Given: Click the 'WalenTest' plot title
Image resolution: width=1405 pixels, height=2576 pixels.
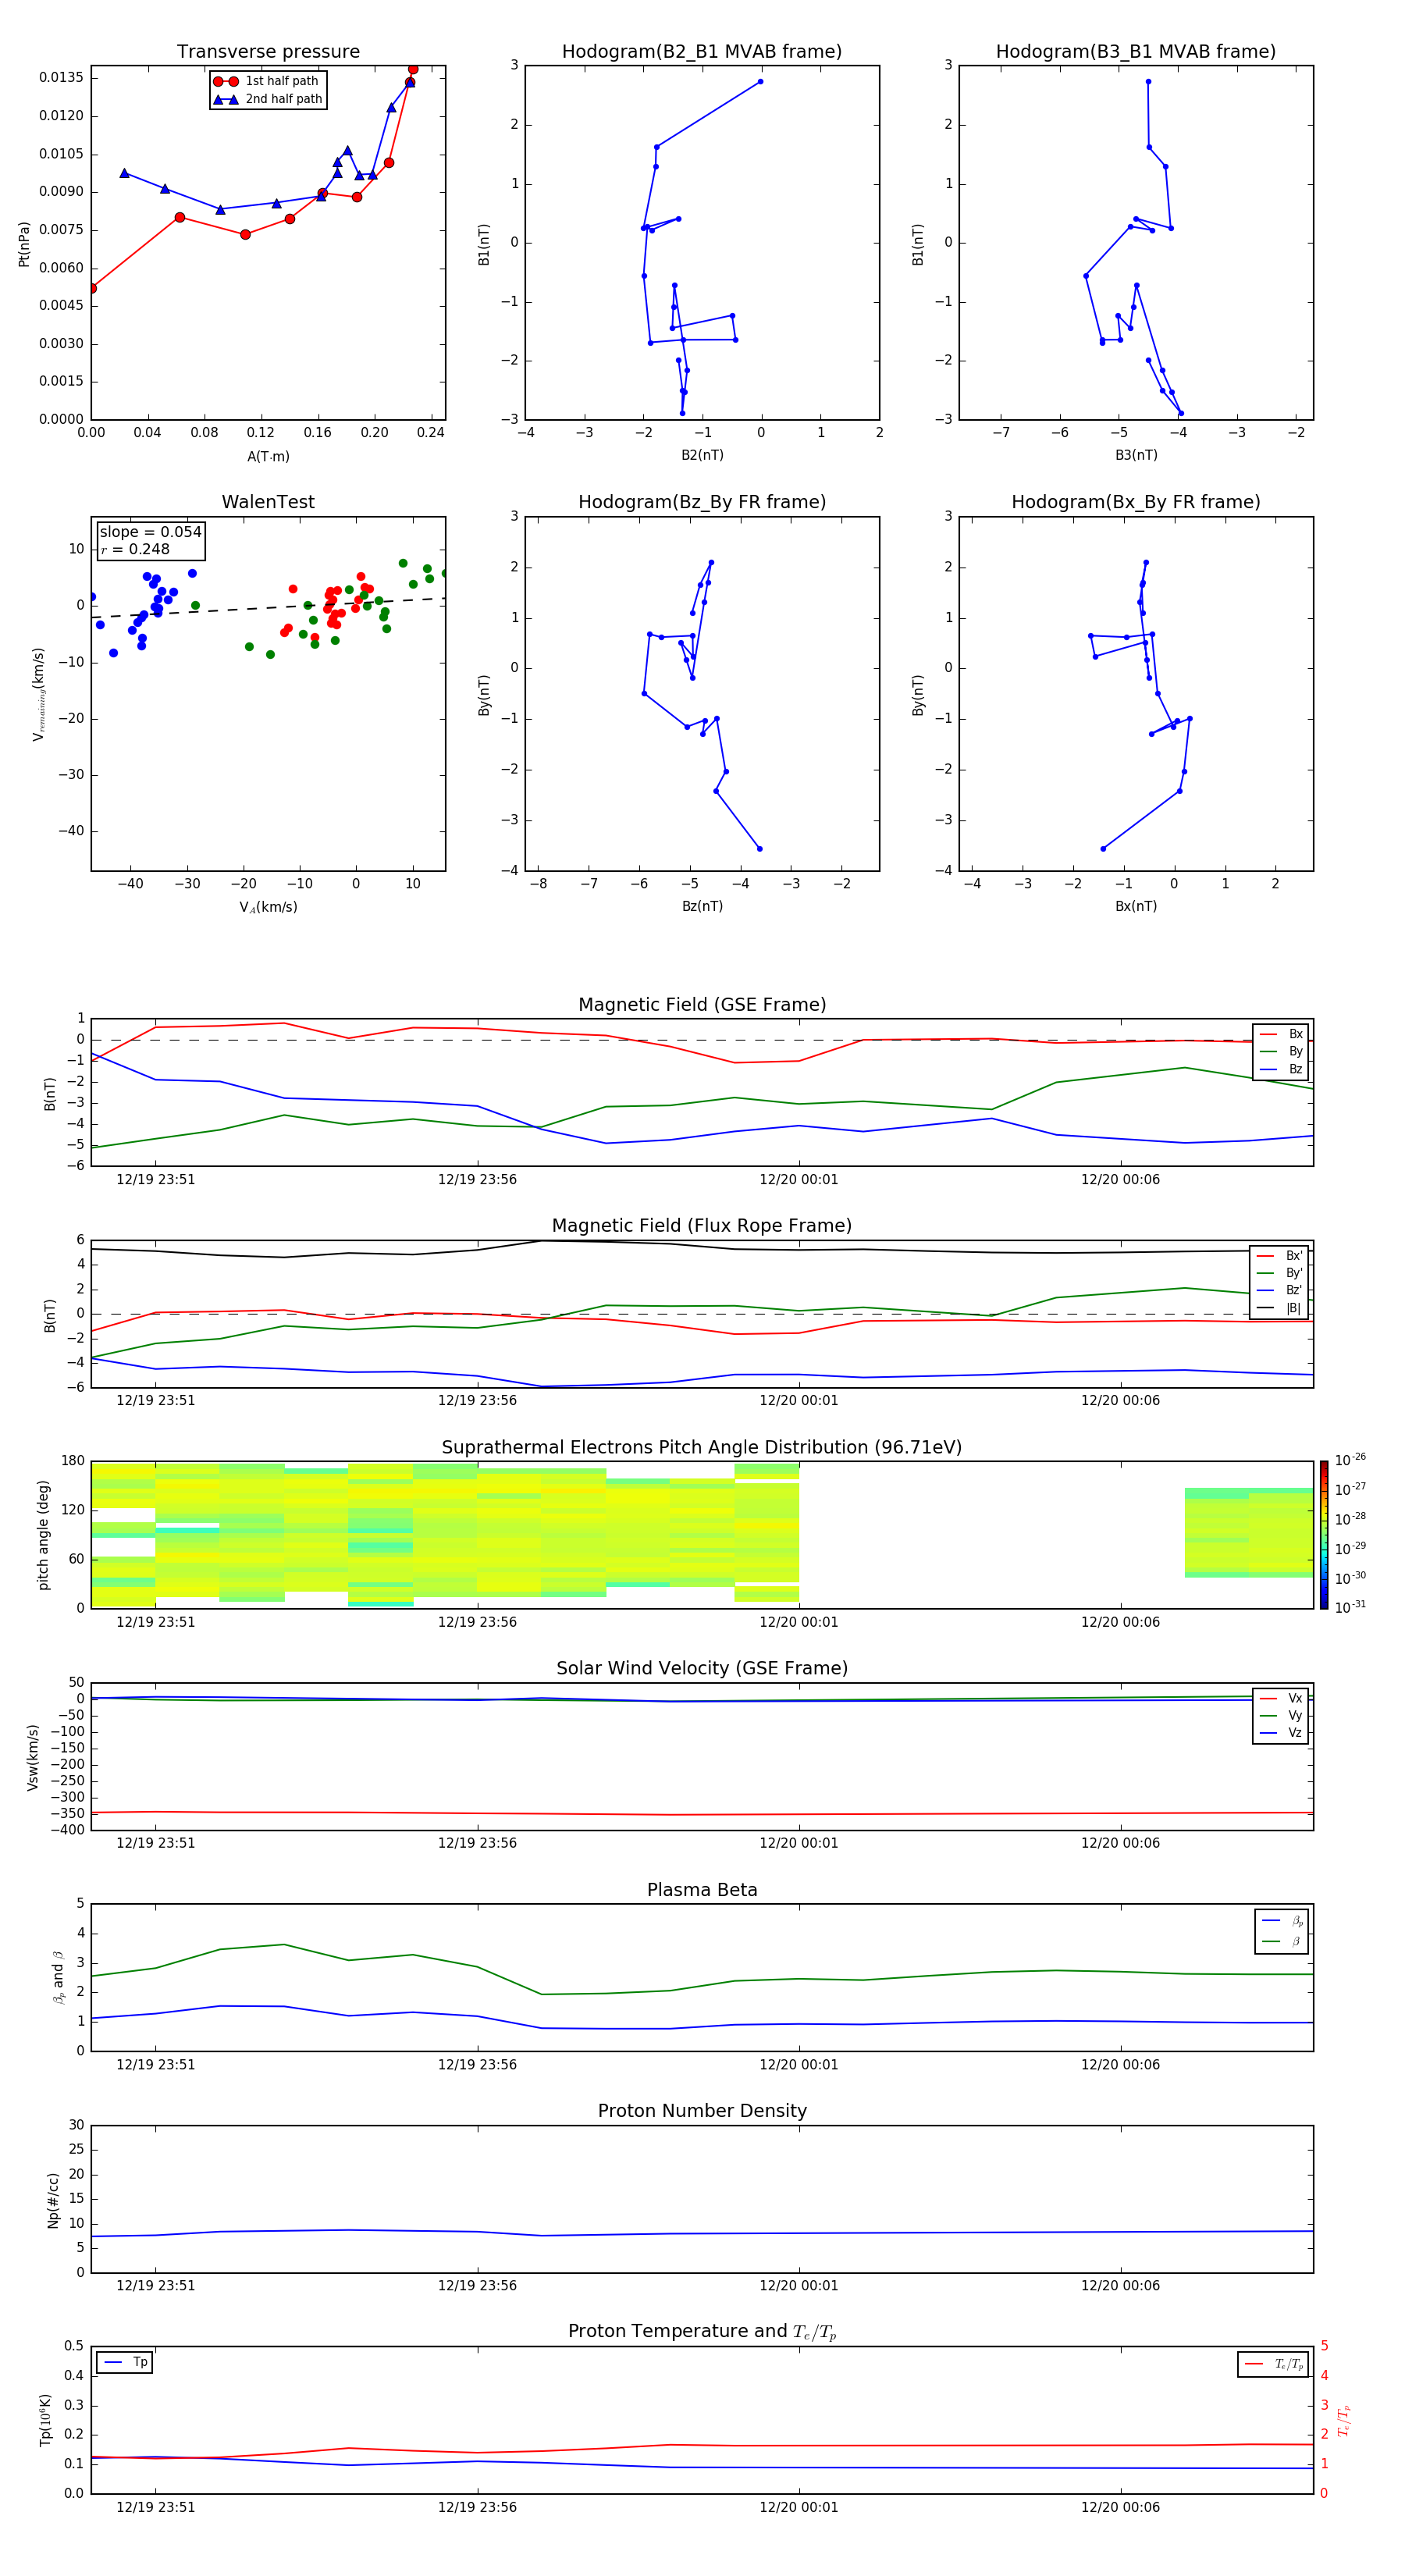Looking at the screenshot, I should [268, 502].
